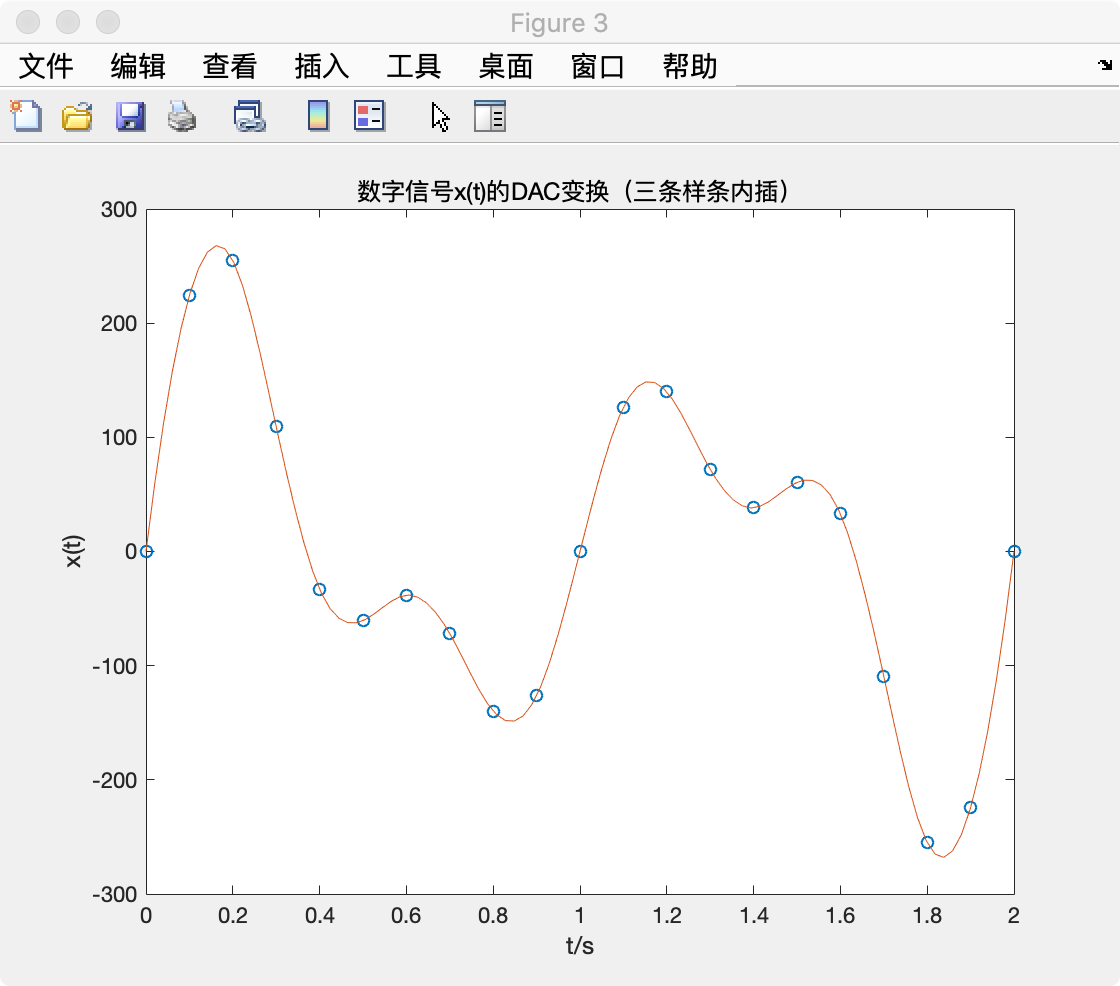This screenshot has width=1120, height=986.
Task: Click x-axis tick label 0.4
Action: pyautogui.click(x=319, y=915)
